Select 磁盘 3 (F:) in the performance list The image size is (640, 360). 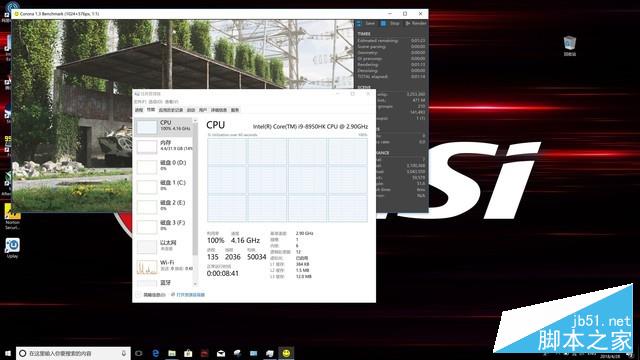[163, 226]
